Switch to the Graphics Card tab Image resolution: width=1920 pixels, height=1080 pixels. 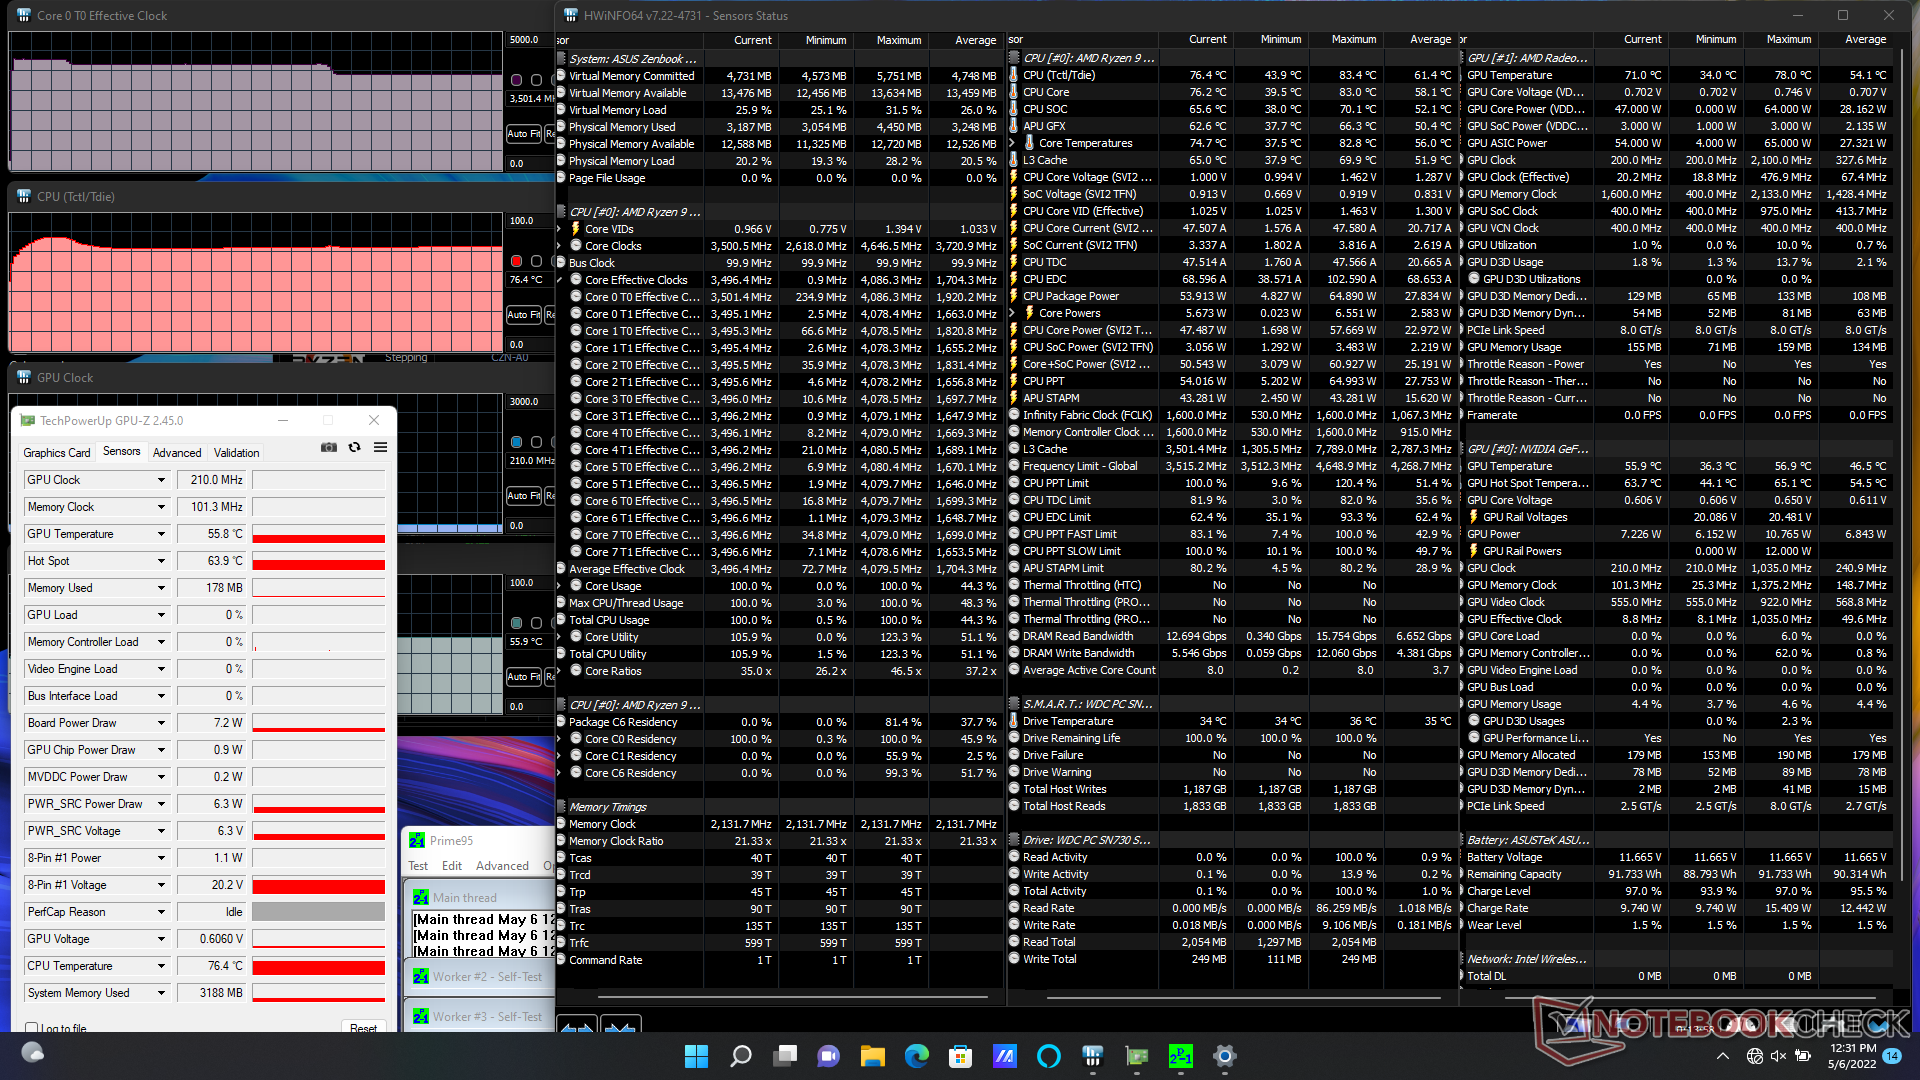click(57, 452)
